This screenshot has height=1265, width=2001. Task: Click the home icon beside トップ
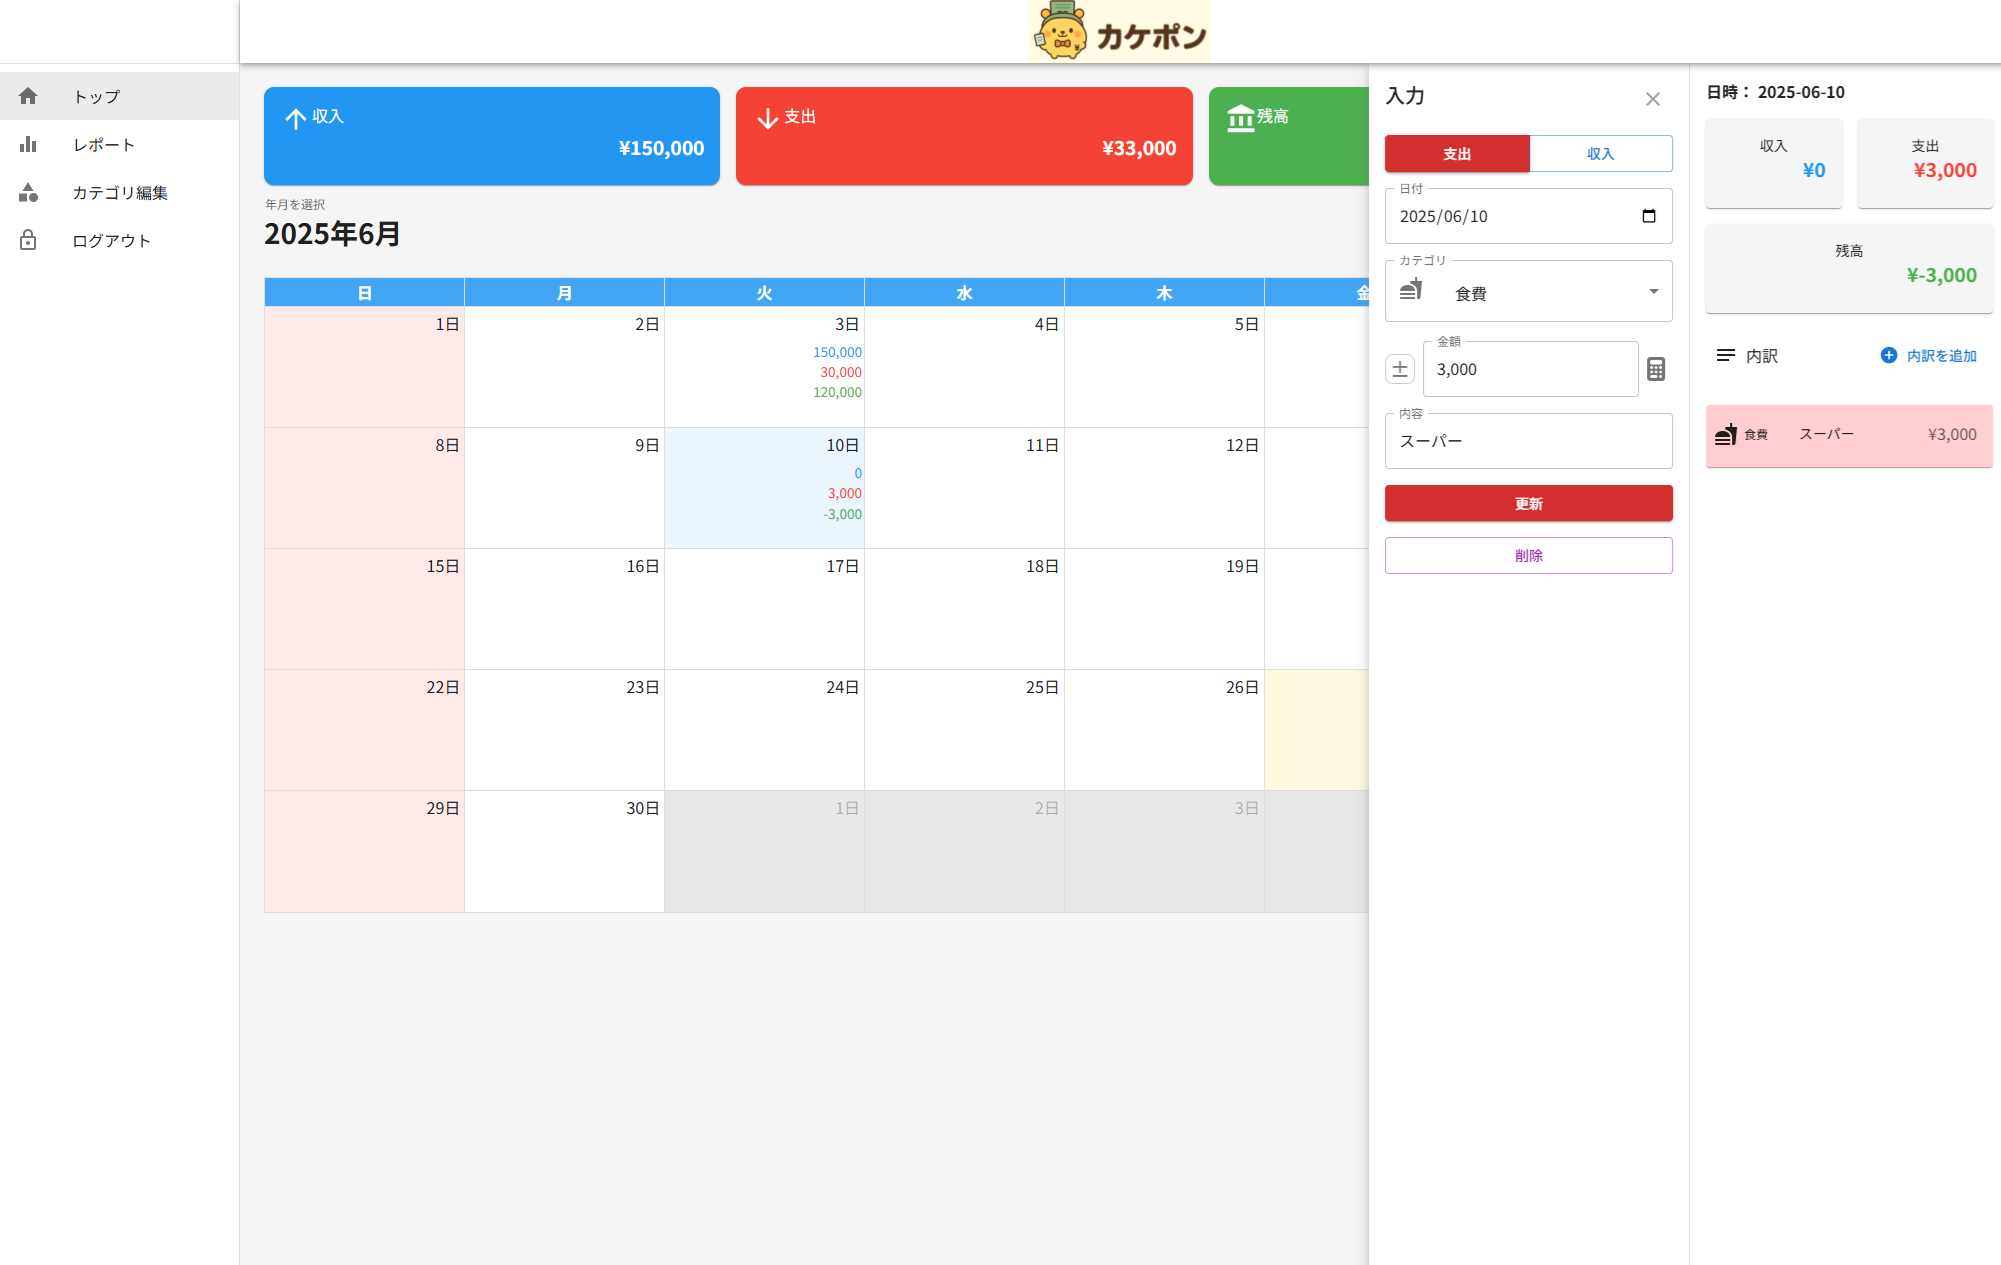coord(28,96)
